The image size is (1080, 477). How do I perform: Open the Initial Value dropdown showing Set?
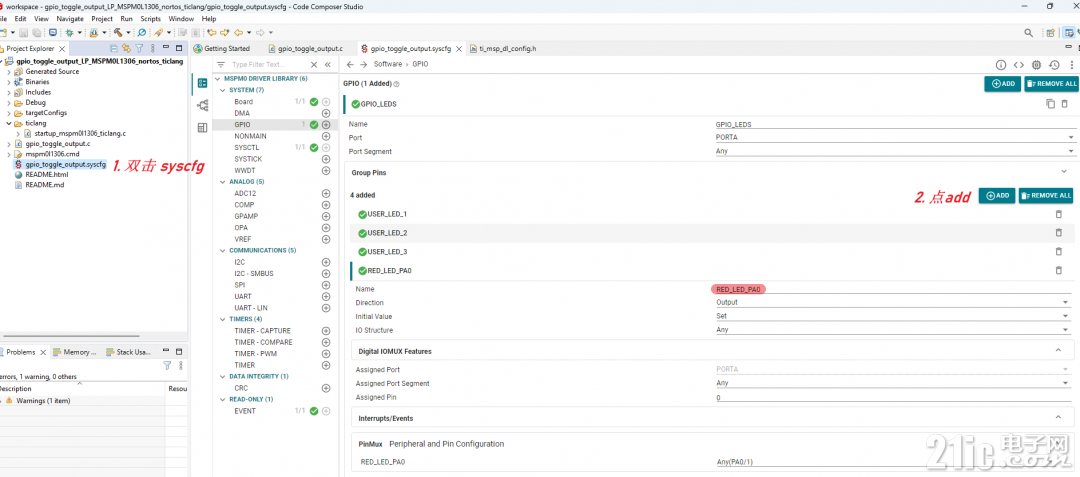coord(892,316)
